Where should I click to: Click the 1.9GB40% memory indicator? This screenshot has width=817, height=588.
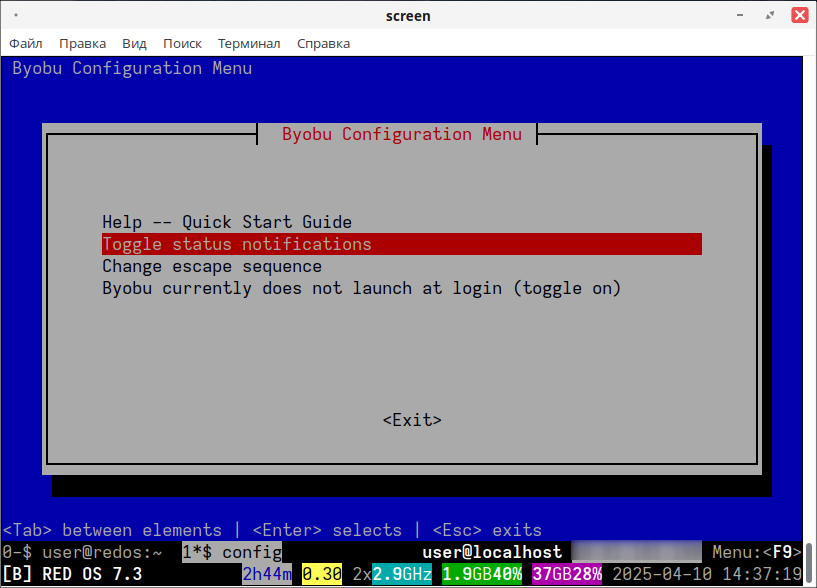tap(482, 574)
